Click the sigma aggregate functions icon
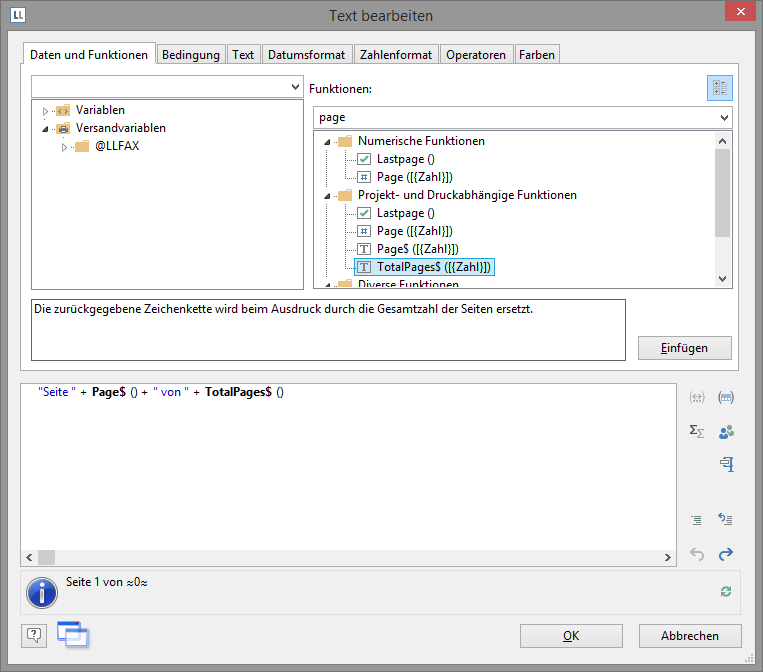Image resolution: width=763 pixels, height=672 pixels. point(697,431)
